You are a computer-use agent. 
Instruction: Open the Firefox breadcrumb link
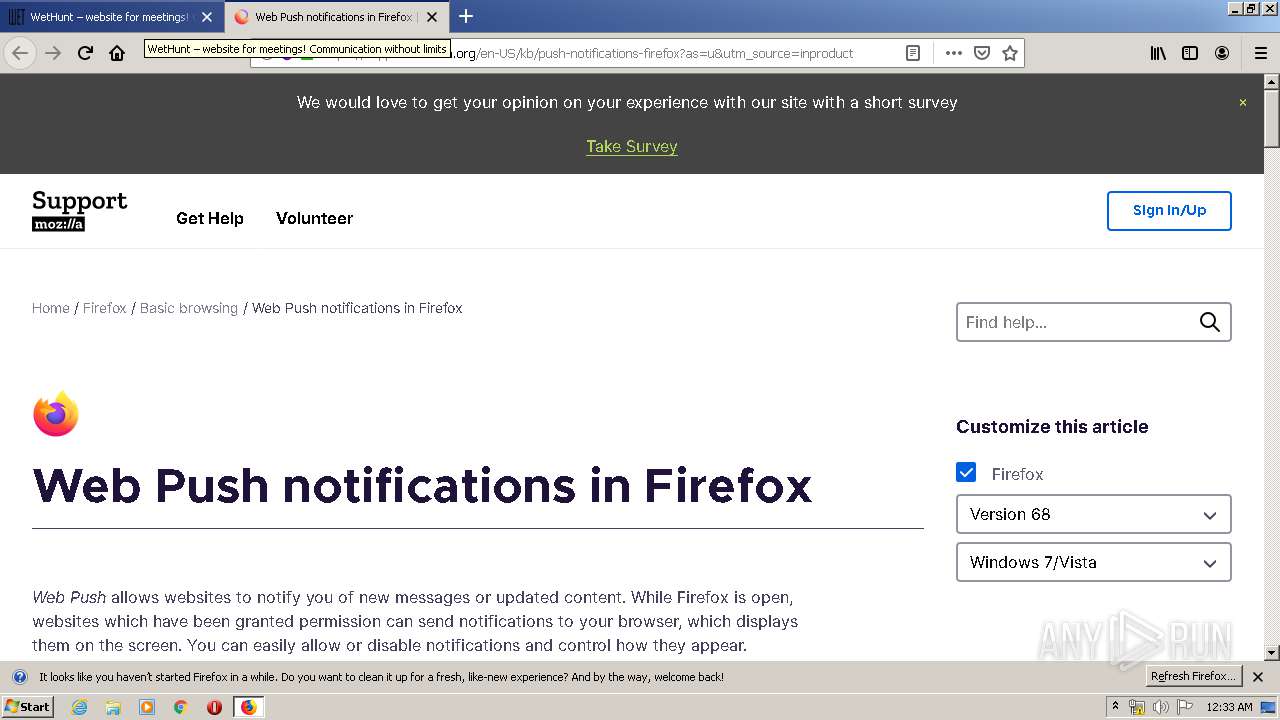pos(105,308)
